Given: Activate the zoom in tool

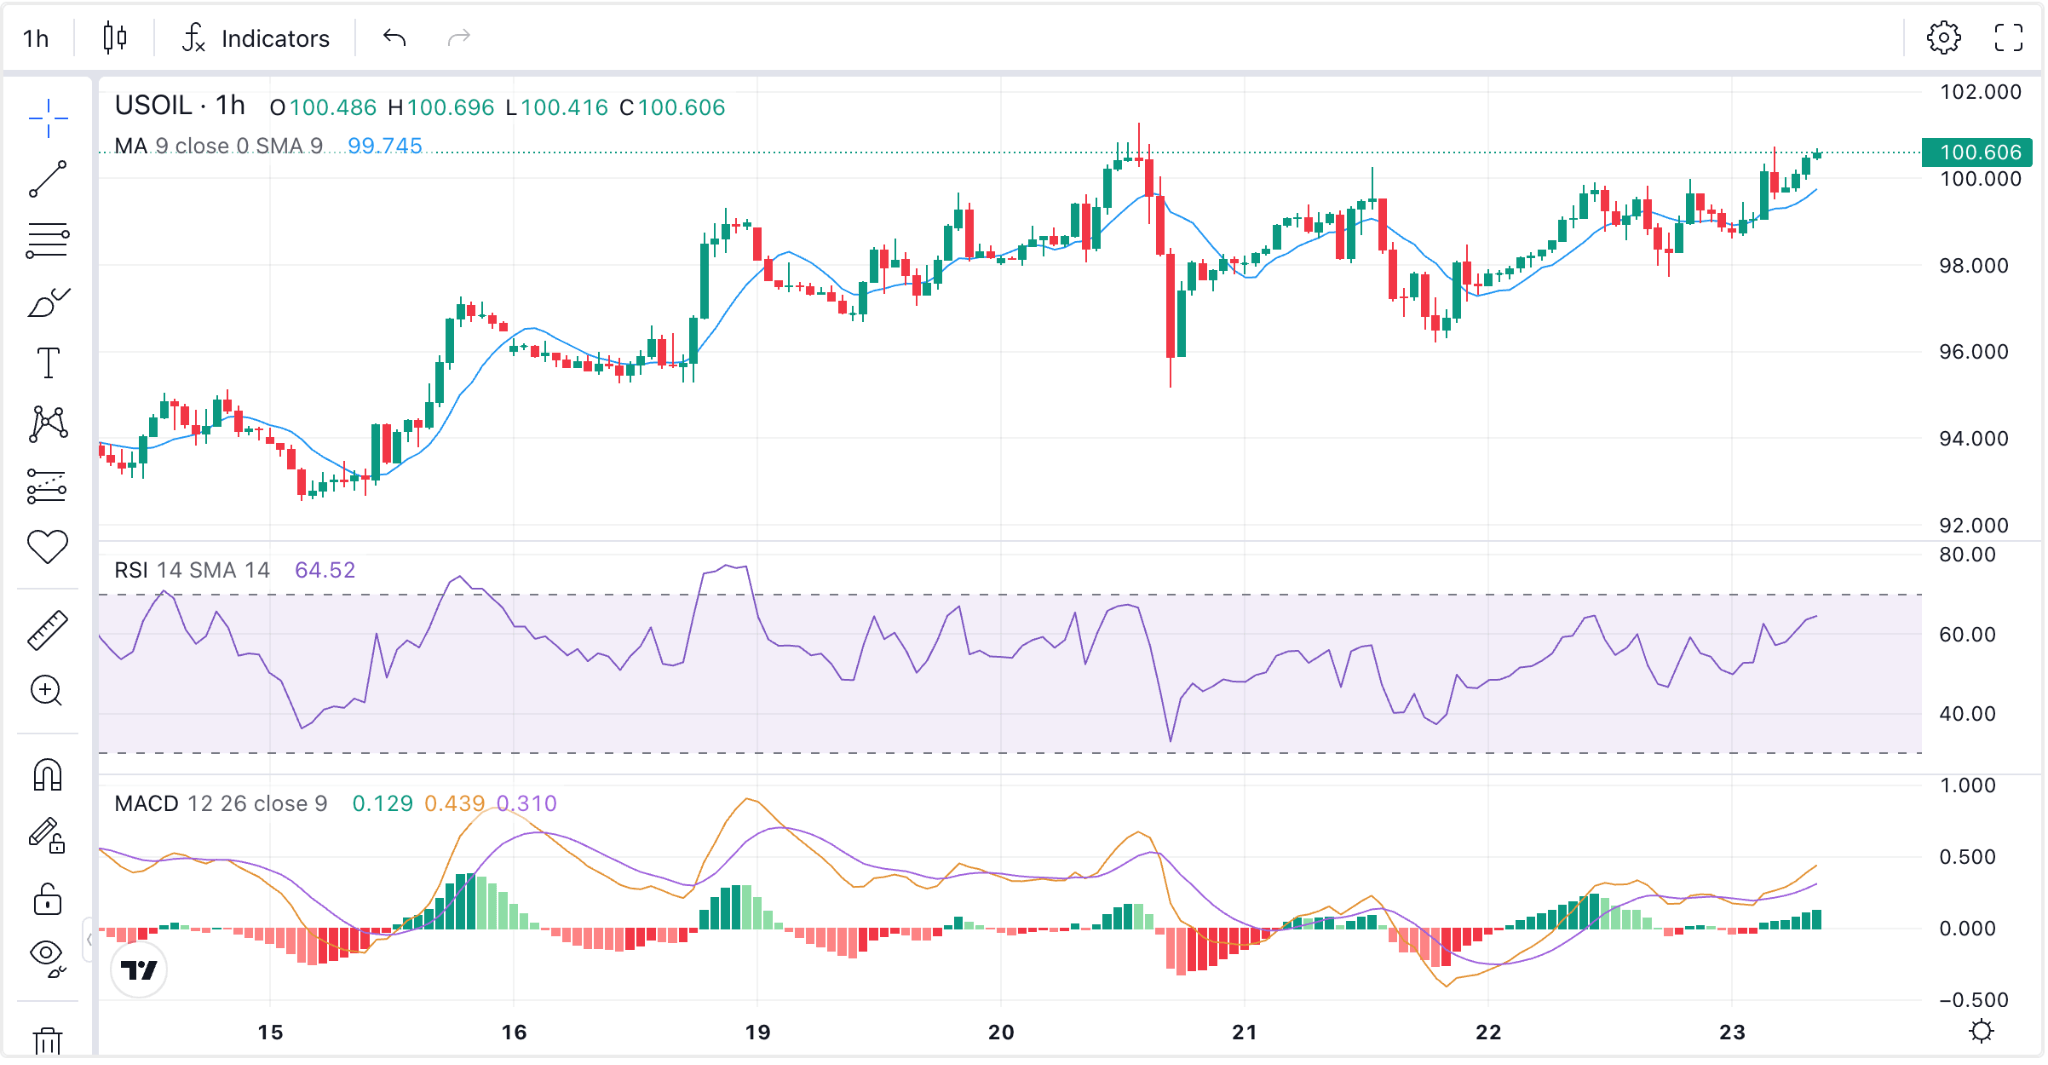Looking at the screenshot, I should (x=47, y=691).
